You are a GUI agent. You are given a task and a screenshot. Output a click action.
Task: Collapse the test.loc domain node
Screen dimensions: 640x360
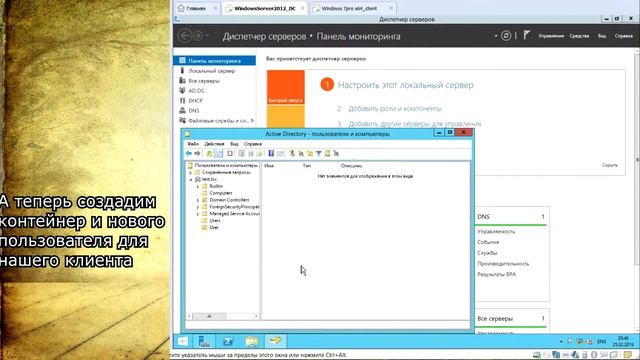coord(191,180)
